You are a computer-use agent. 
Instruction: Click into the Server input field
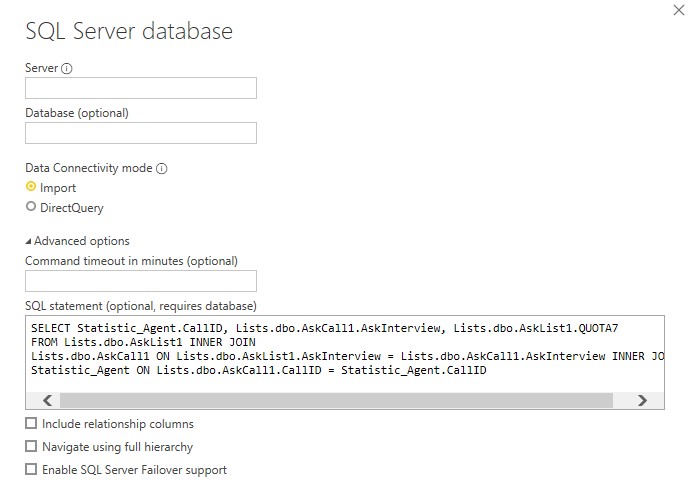coord(141,88)
